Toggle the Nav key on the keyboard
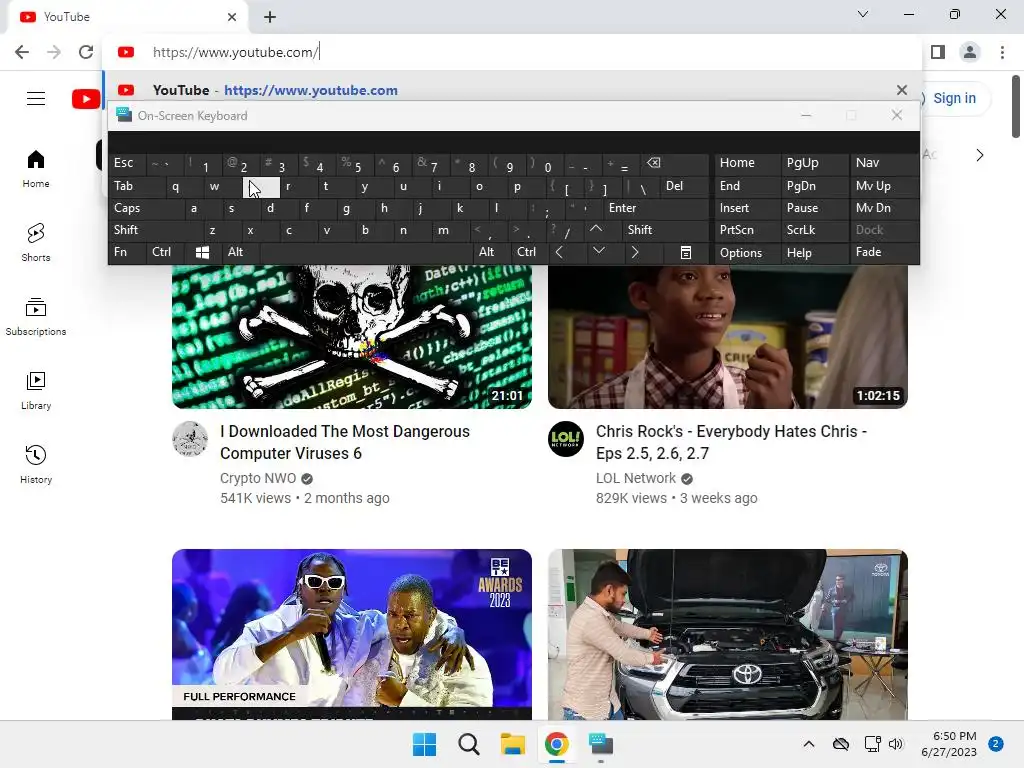 tap(884, 163)
